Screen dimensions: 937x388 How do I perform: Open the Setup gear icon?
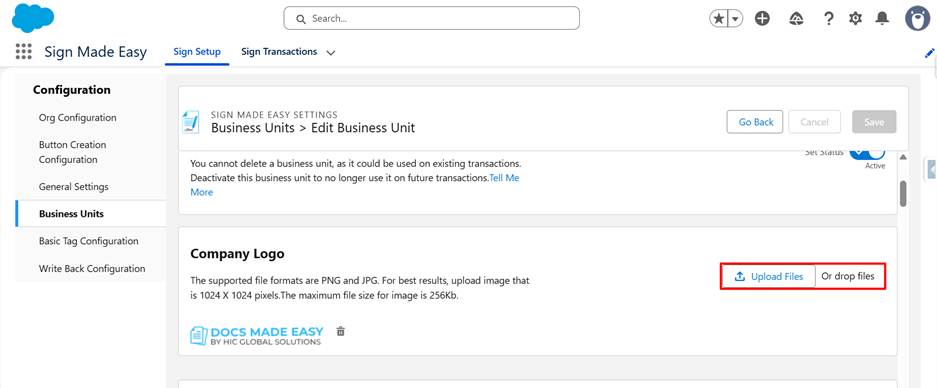pos(855,19)
